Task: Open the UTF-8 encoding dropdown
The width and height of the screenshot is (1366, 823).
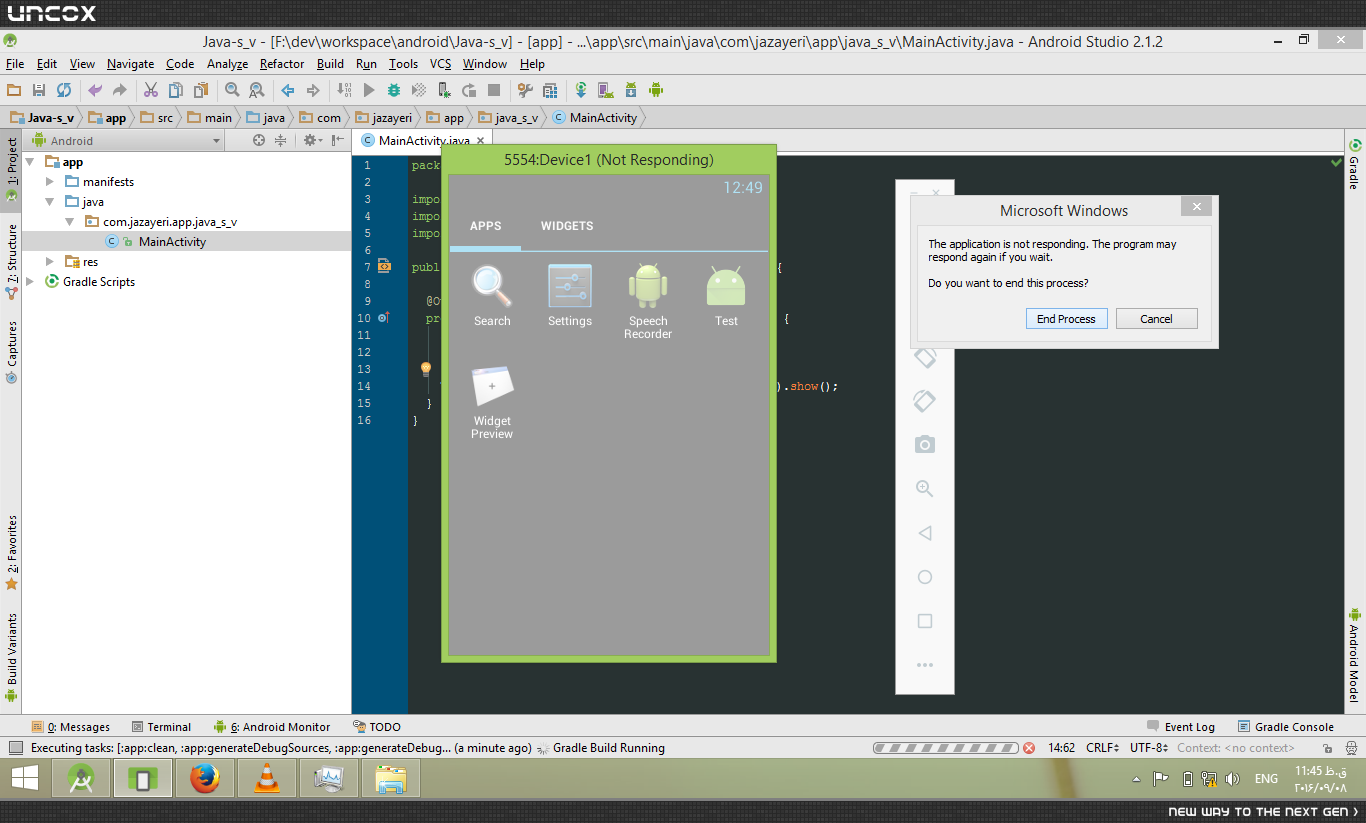Action: pos(1148,748)
